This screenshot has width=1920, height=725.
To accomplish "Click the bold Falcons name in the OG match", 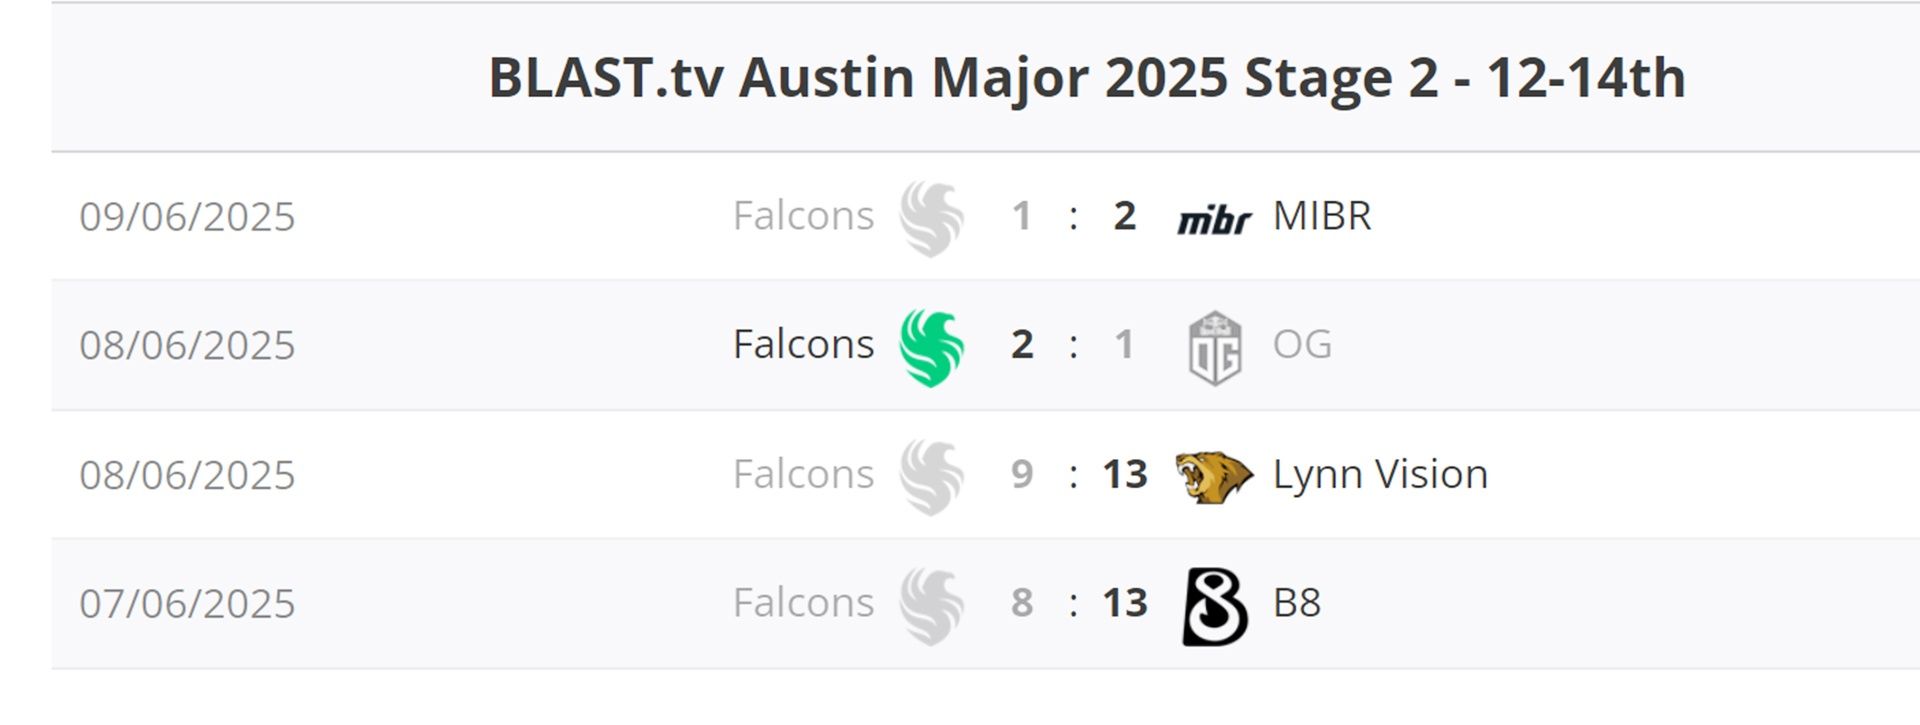I will (x=803, y=345).
